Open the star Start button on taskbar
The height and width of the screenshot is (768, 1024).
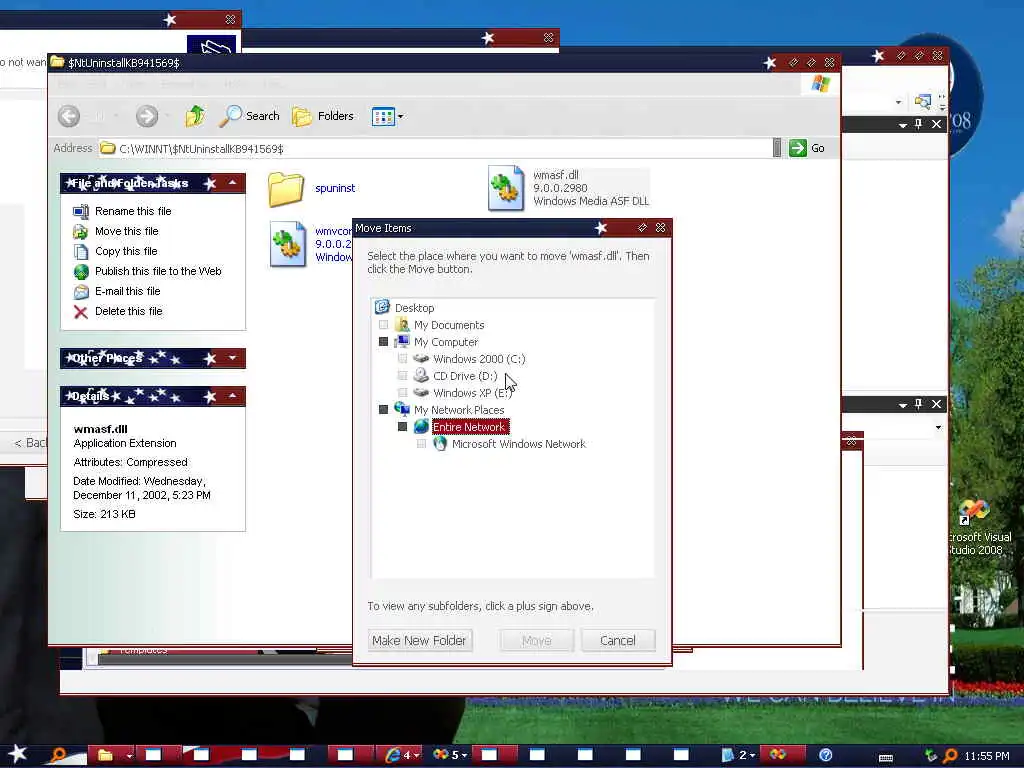(x=17, y=754)
